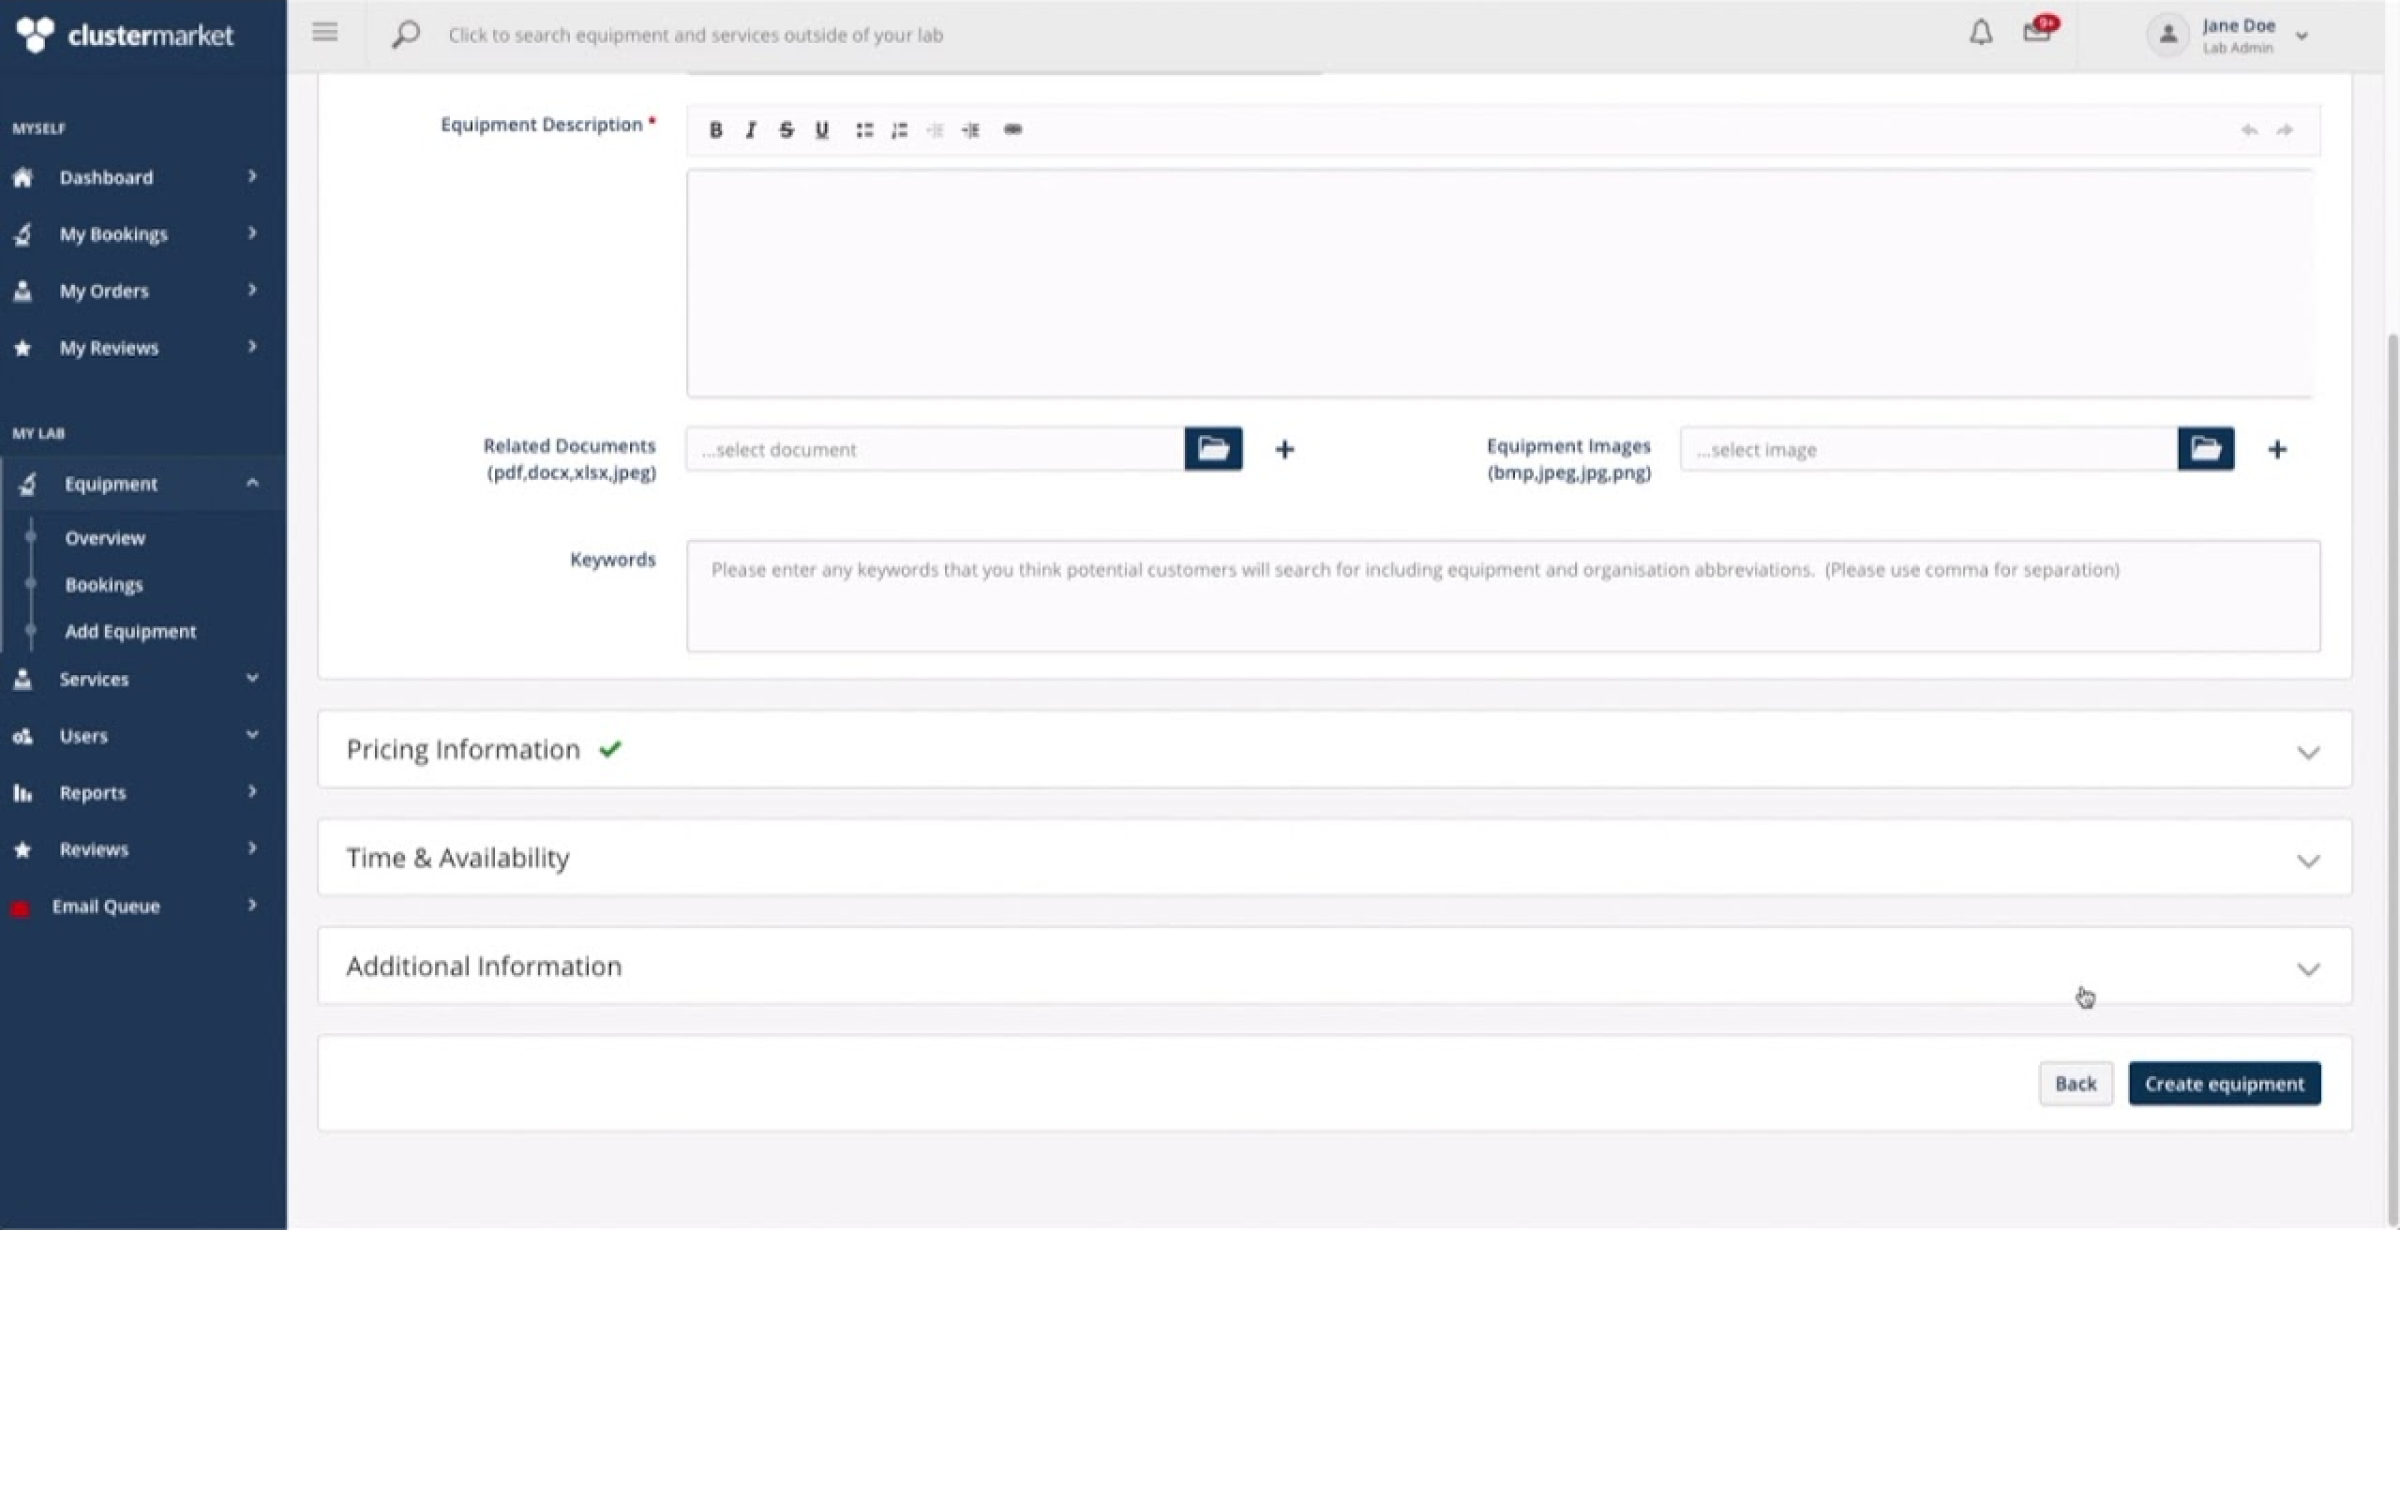The height and width of the screenshot is (1500, 2400).
Task: Undo last change in the description editor
Action: point(2249,130)
